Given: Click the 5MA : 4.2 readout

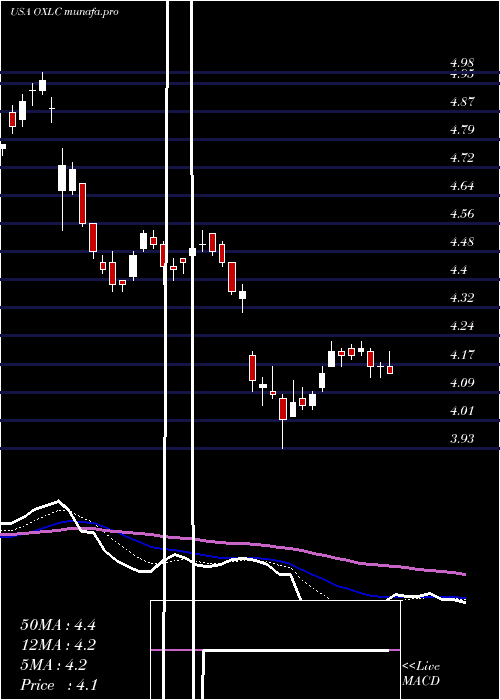Looking at the screenshot, I should (54, 665).
